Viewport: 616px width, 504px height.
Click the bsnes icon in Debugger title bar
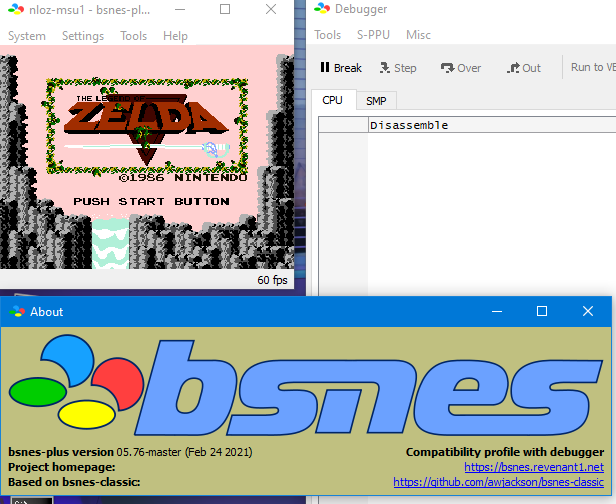pos(322,9)
